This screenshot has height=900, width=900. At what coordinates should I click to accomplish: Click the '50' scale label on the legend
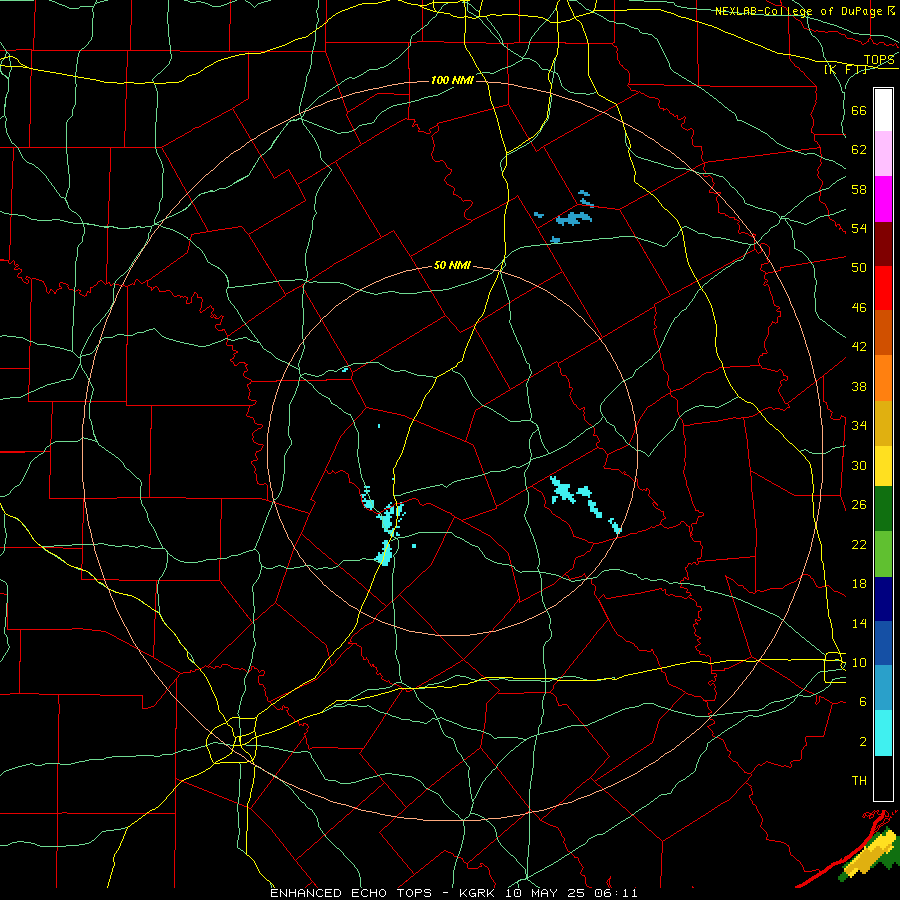[x=859, y=267]
